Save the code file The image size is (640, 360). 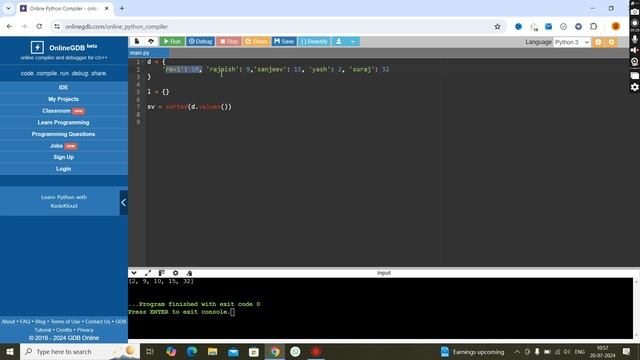pos(284,42)
